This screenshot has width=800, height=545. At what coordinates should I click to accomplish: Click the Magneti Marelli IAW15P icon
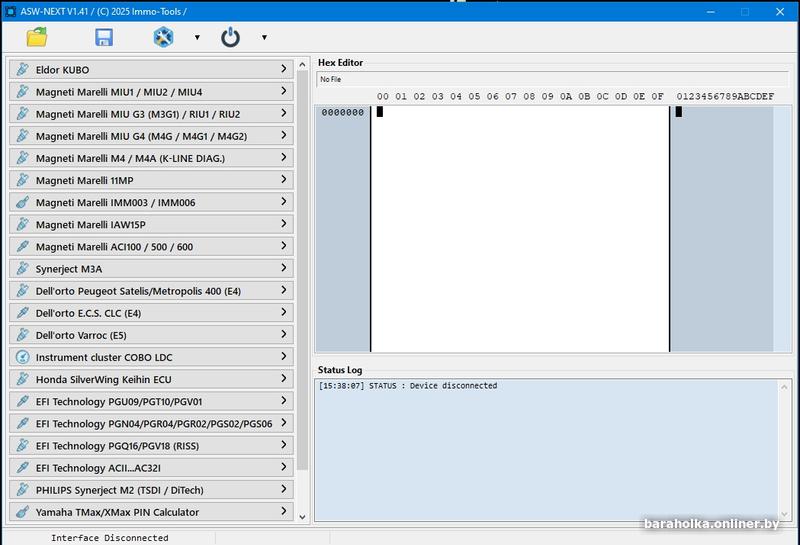(22, 224)
